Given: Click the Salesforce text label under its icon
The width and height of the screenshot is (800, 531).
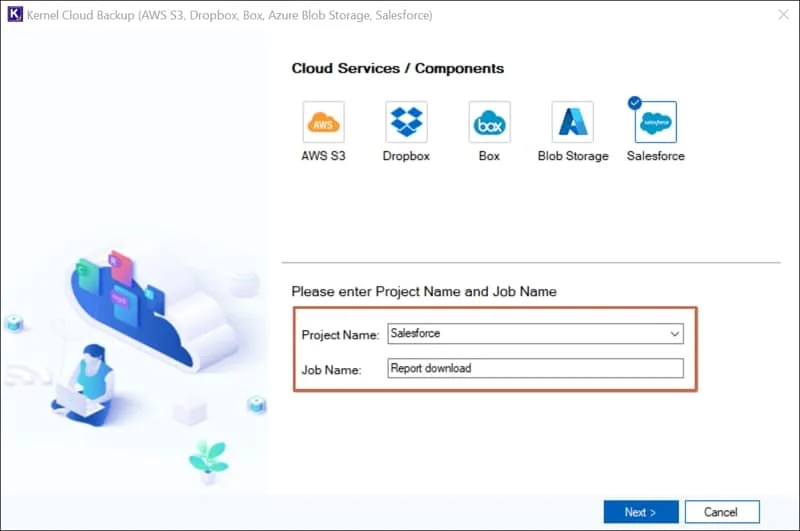Looking at the screenshot, I should 656,156.
